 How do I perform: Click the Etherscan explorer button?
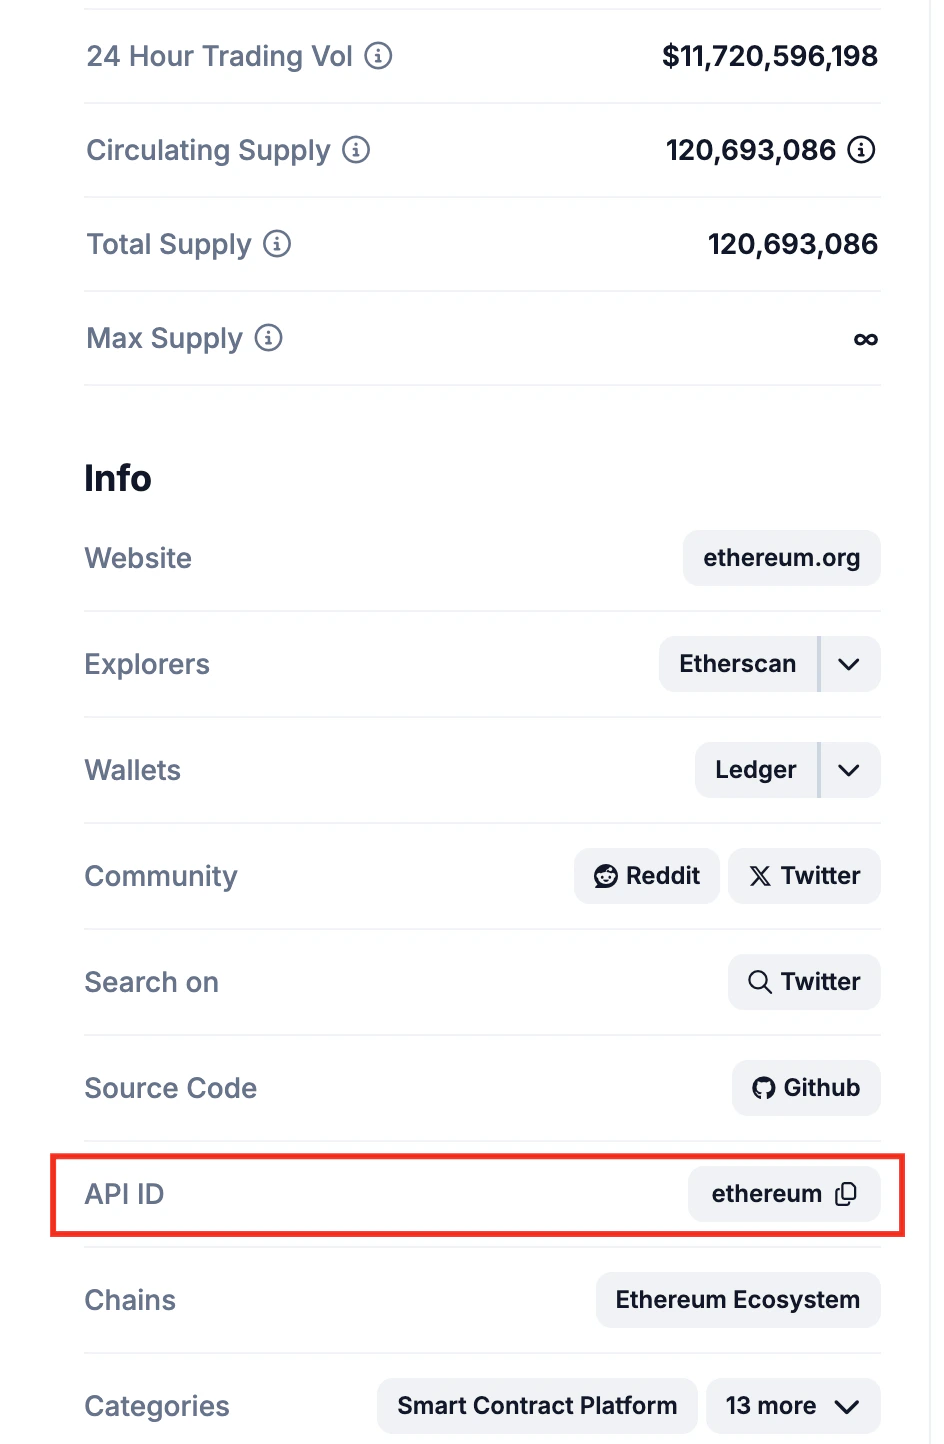tap(738, 664)
